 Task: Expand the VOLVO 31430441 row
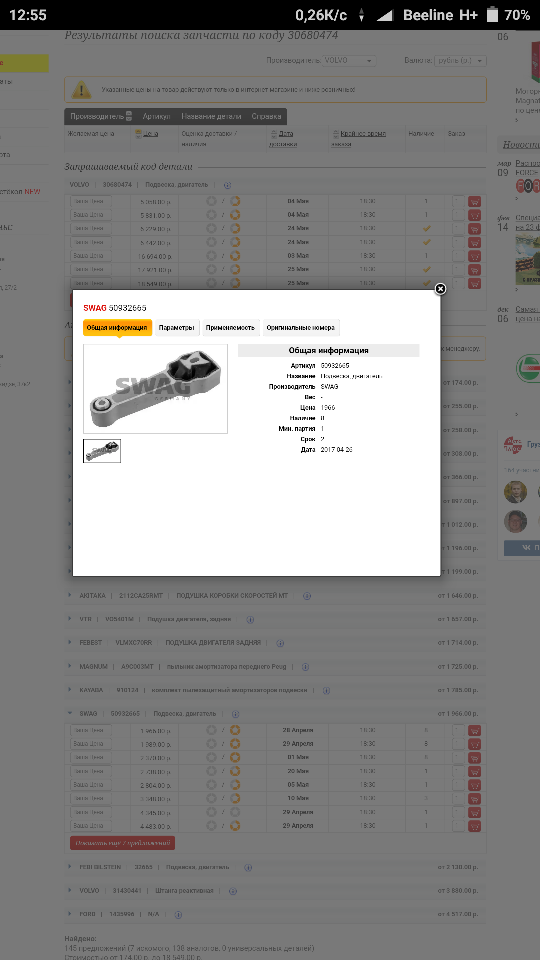[70, 891]
